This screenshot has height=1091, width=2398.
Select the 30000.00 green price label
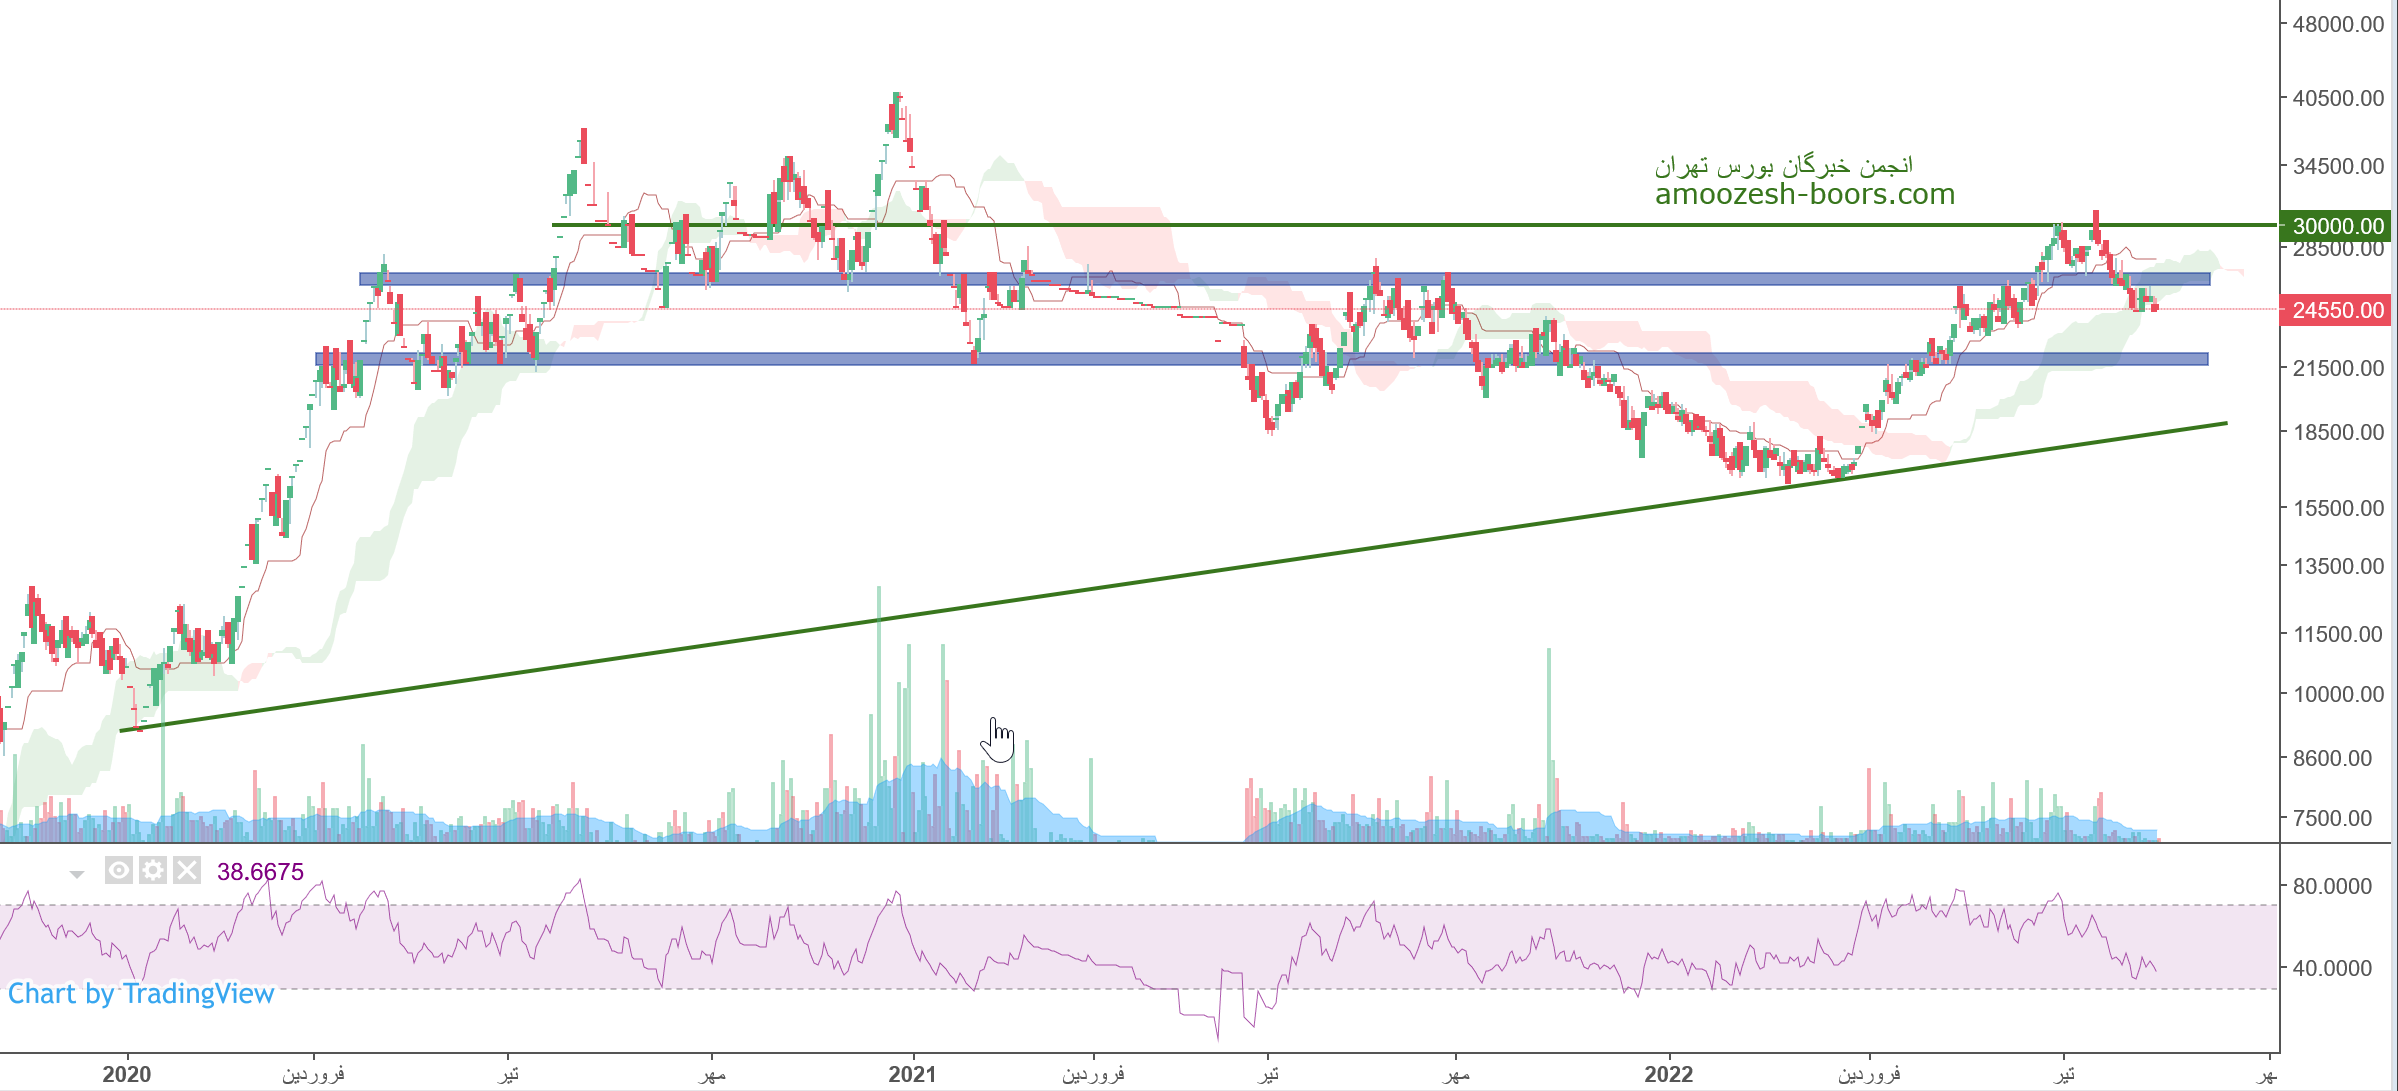[2337, 226]
